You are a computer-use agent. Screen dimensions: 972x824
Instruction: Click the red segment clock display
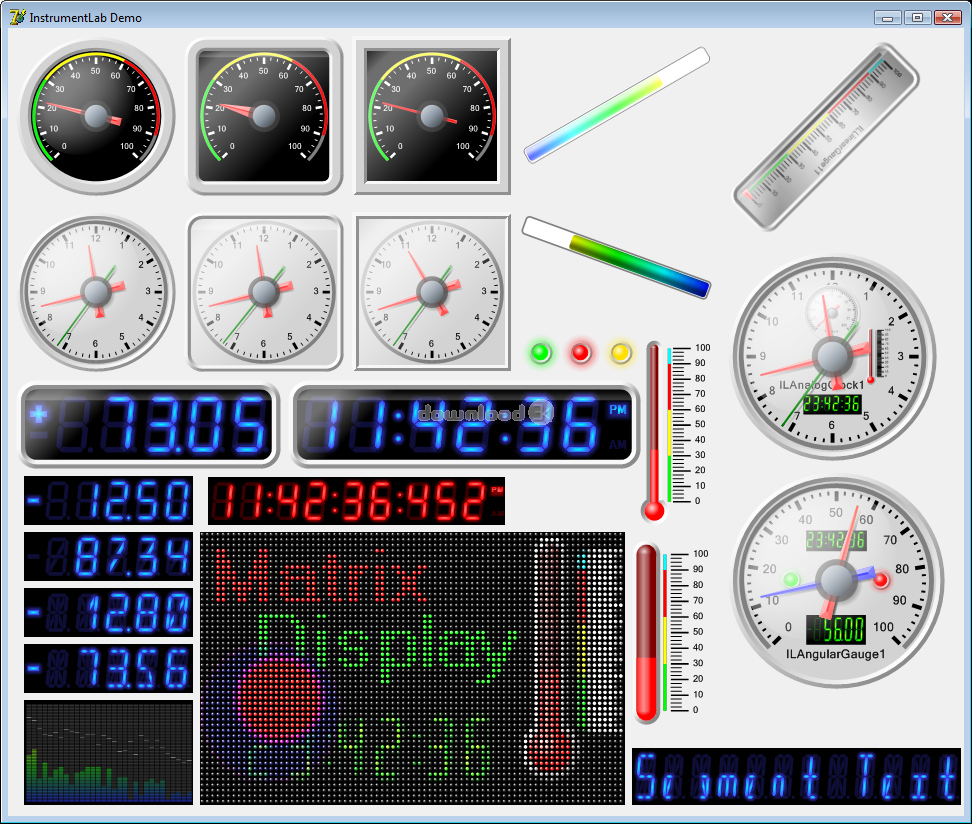coord(358,500)
